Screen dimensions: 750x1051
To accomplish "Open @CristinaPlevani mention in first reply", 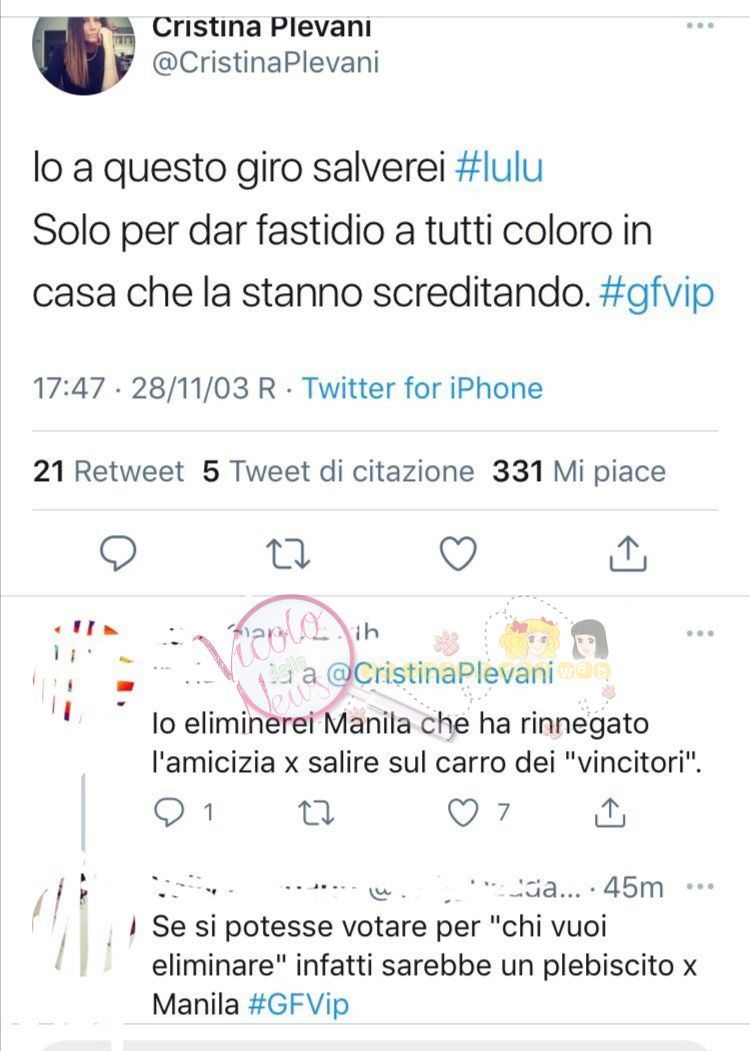I will (x=440, y=673).
